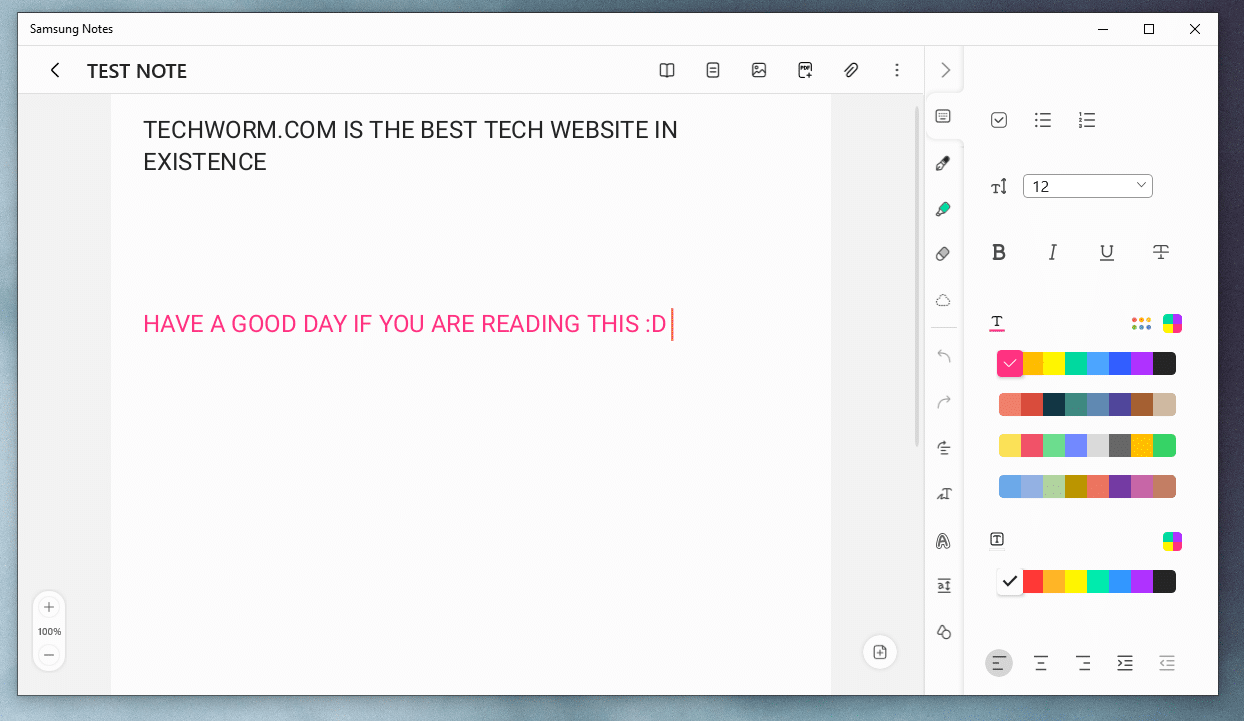Open the reading mode book icon

[x=667, y=70]
